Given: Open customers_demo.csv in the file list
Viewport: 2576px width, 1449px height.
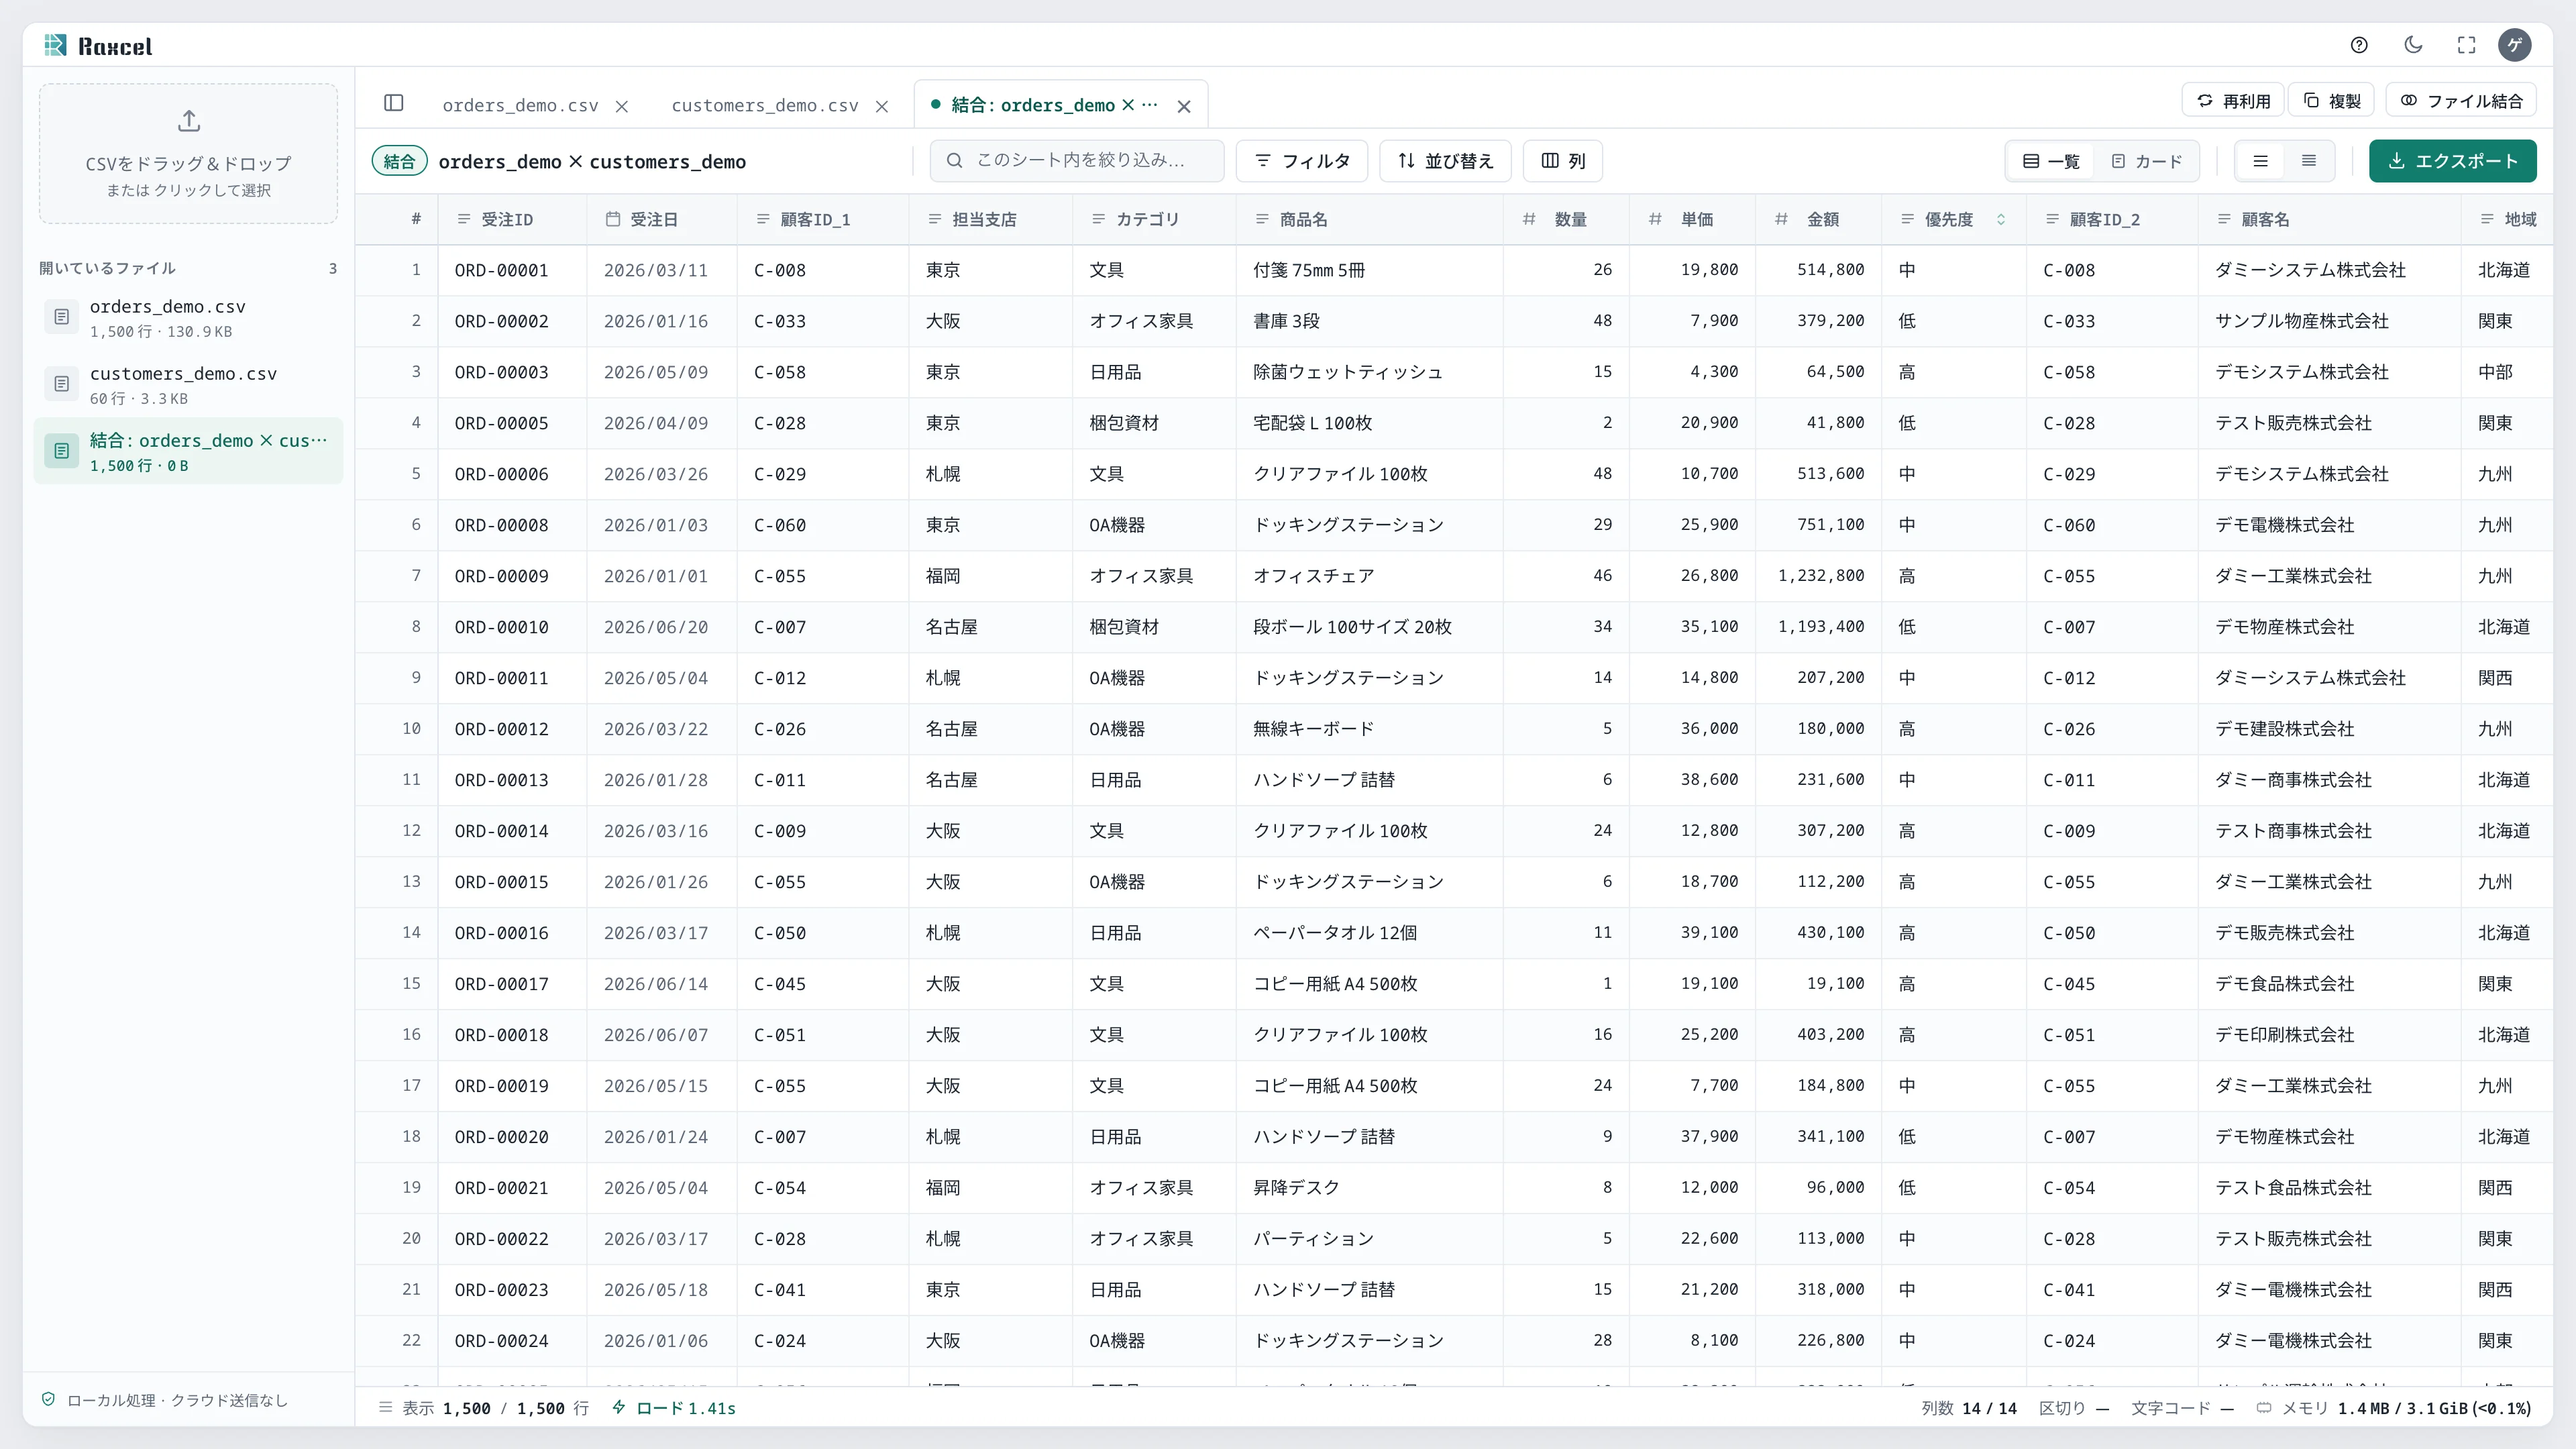Looking at the screenshot, I should 188,385.
